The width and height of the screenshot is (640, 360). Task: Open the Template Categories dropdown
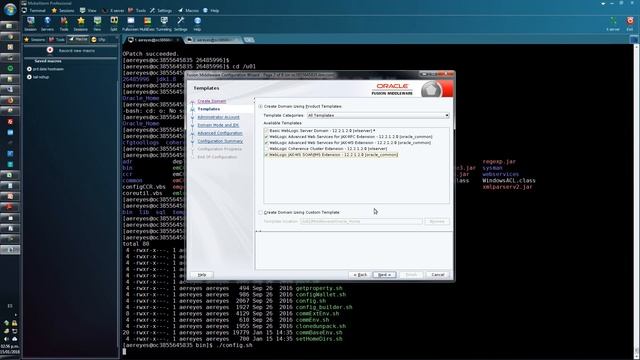[x=378, y=116]
